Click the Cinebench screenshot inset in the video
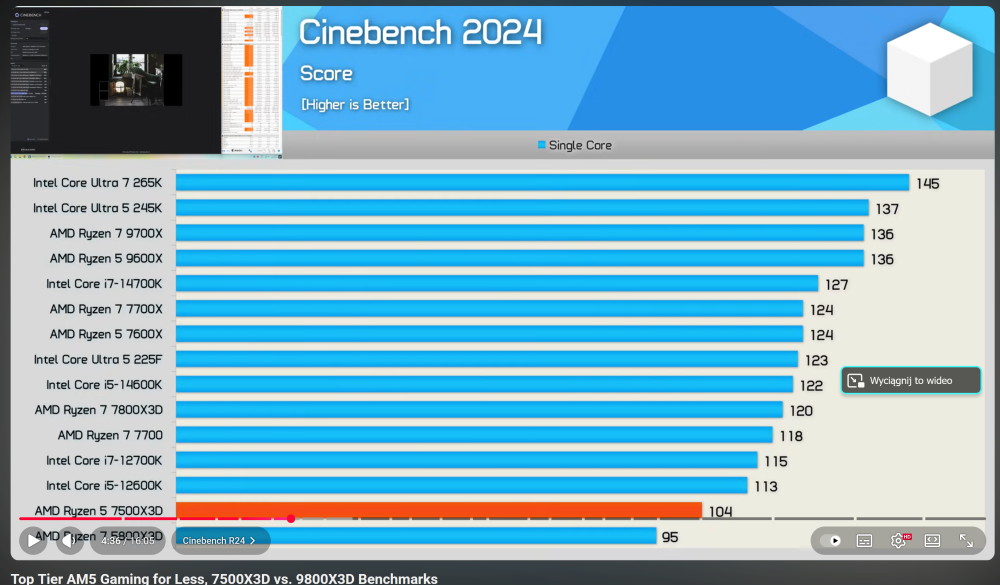 click(x=146, y=81)
